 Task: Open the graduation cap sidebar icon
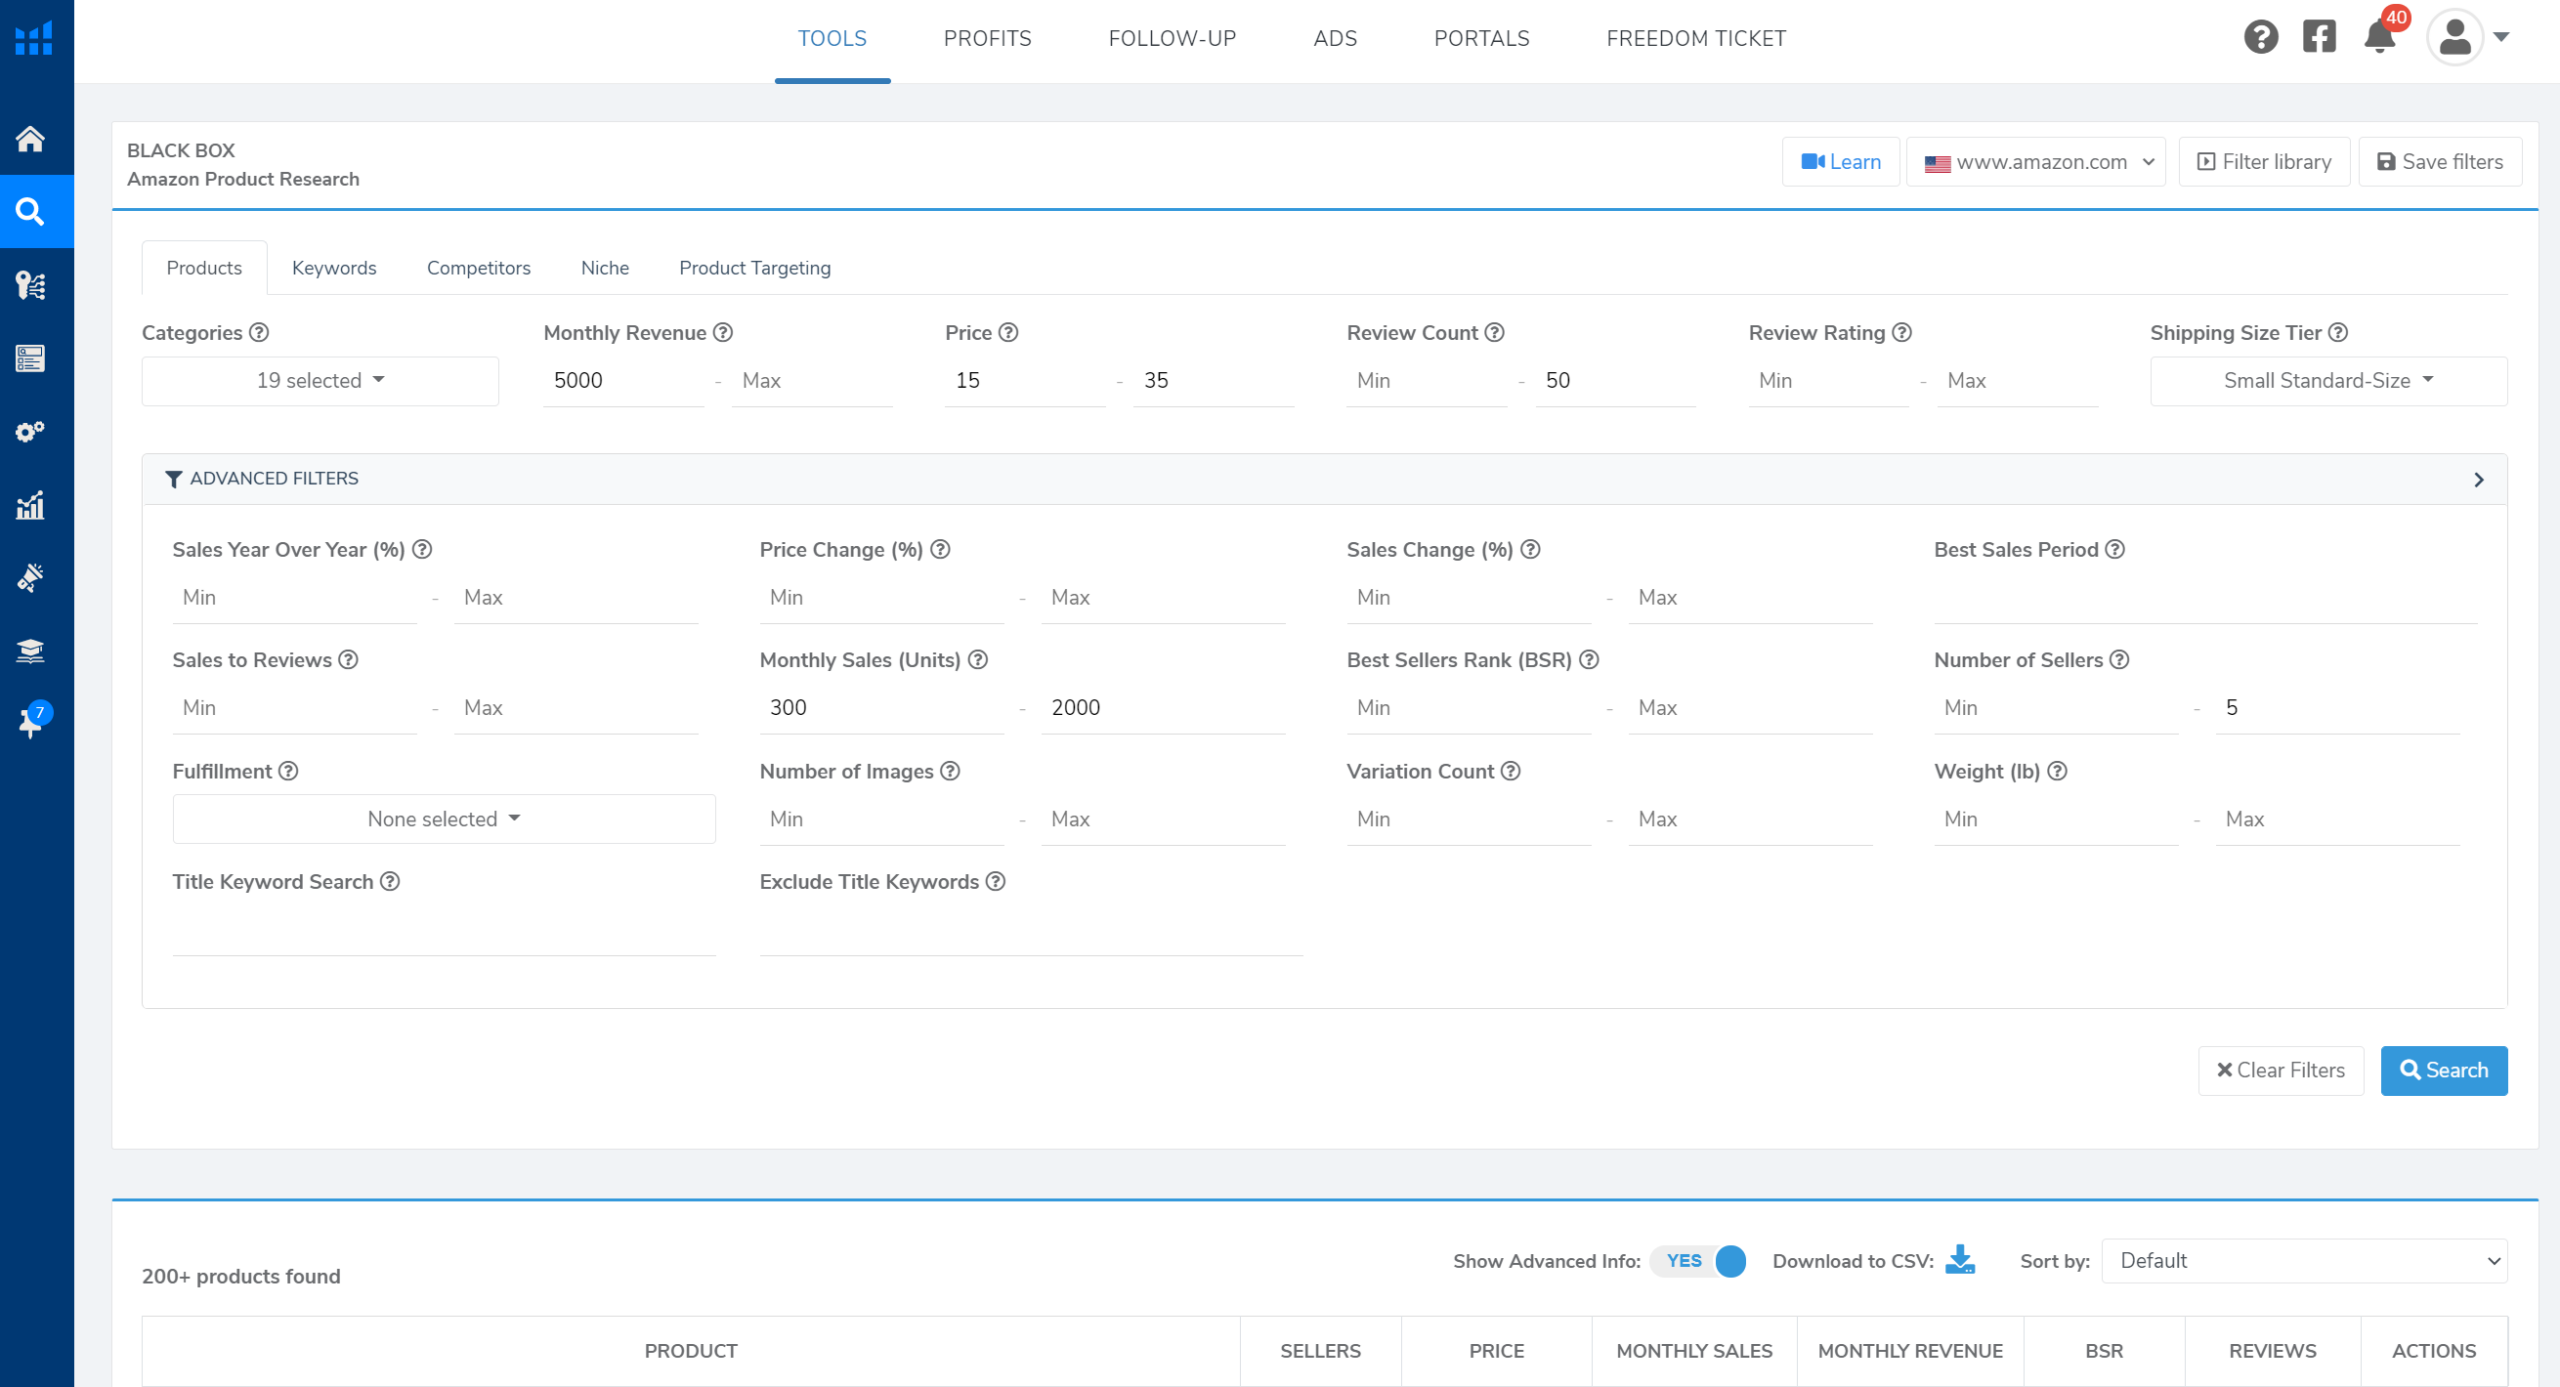pos(30,651)
